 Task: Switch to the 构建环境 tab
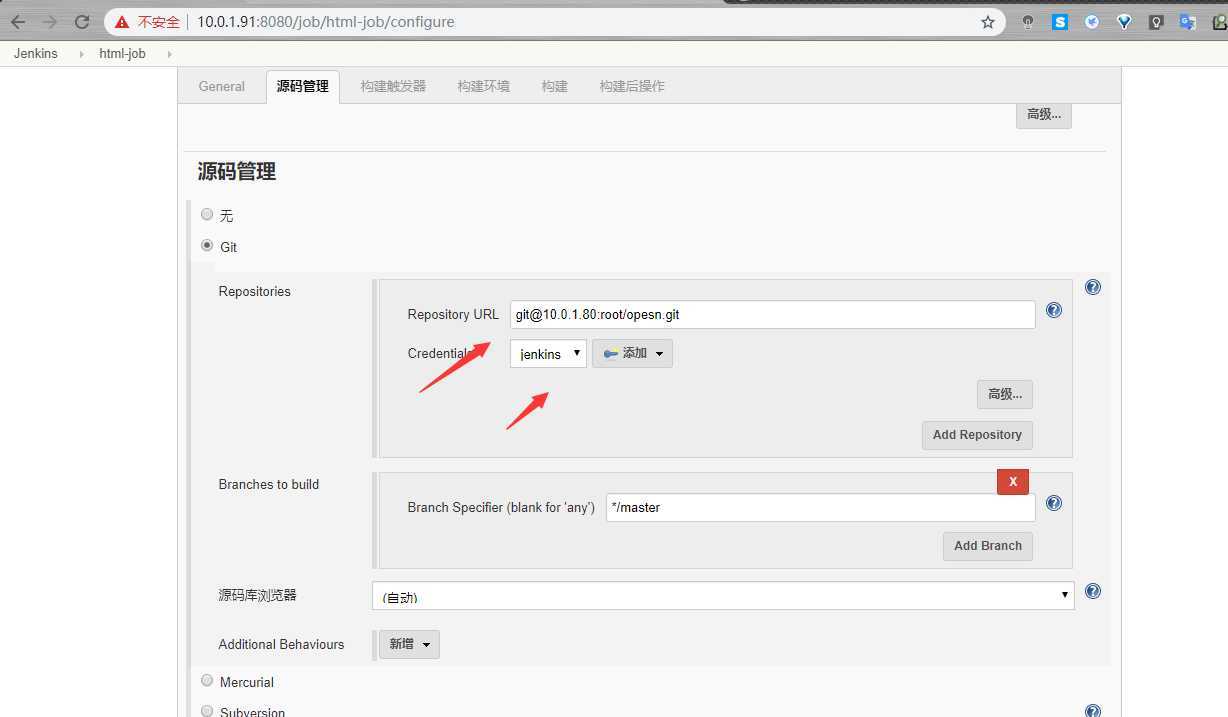[x=484, y=86]
